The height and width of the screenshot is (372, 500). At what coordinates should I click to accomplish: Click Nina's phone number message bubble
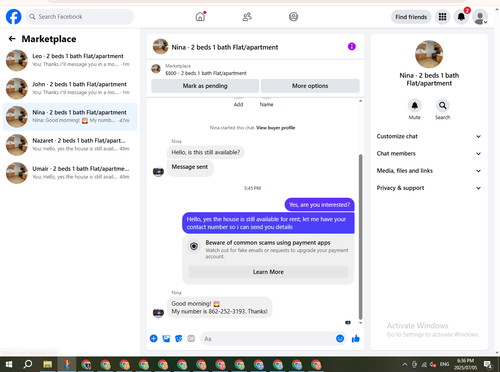219,308
